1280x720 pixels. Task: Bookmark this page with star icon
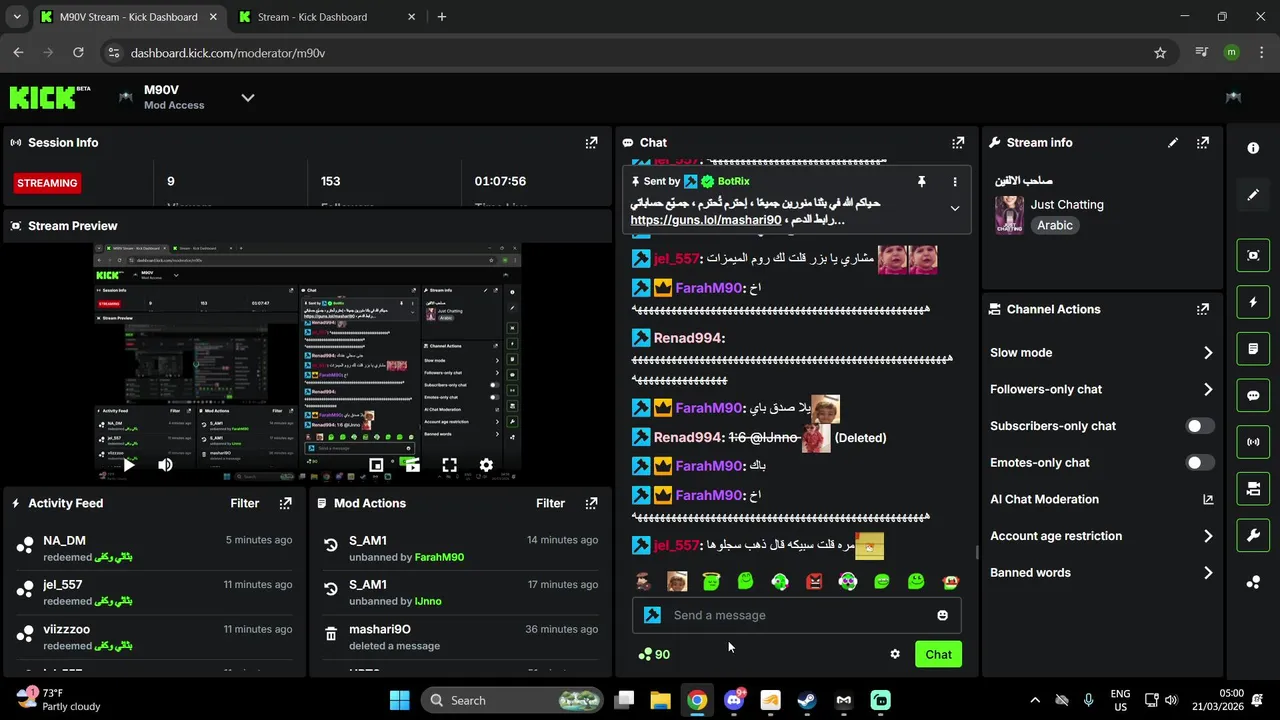tap(1160, 53)
